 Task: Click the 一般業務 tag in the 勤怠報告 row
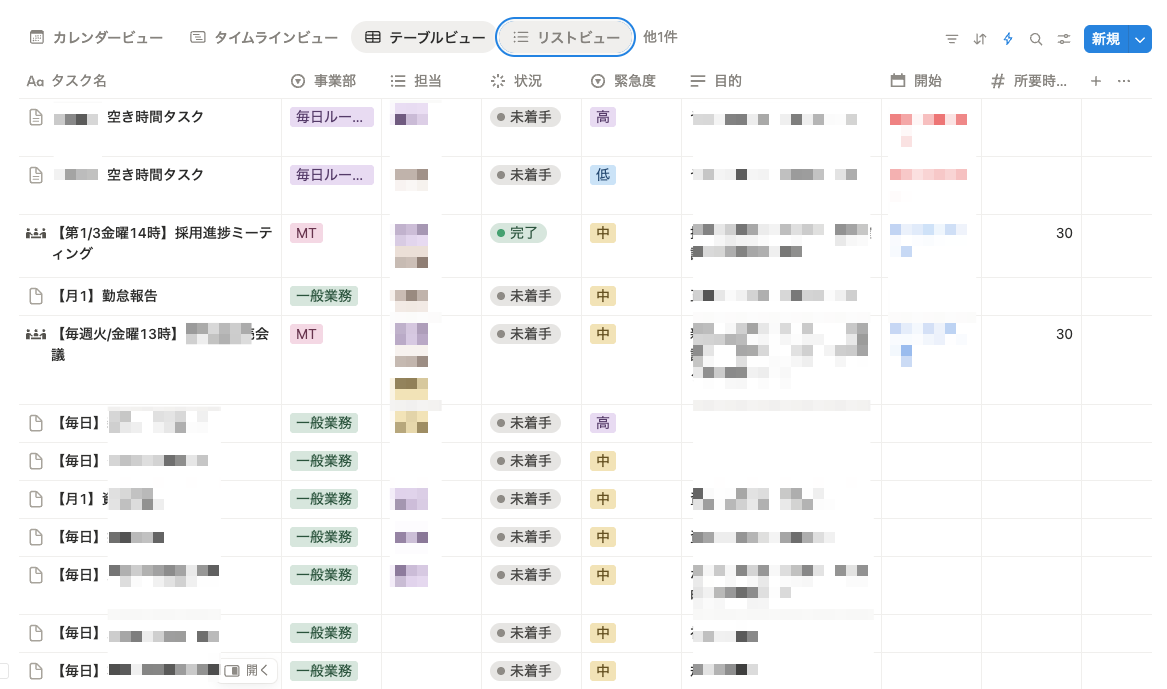pyautogui.click(x=324, y=296)
